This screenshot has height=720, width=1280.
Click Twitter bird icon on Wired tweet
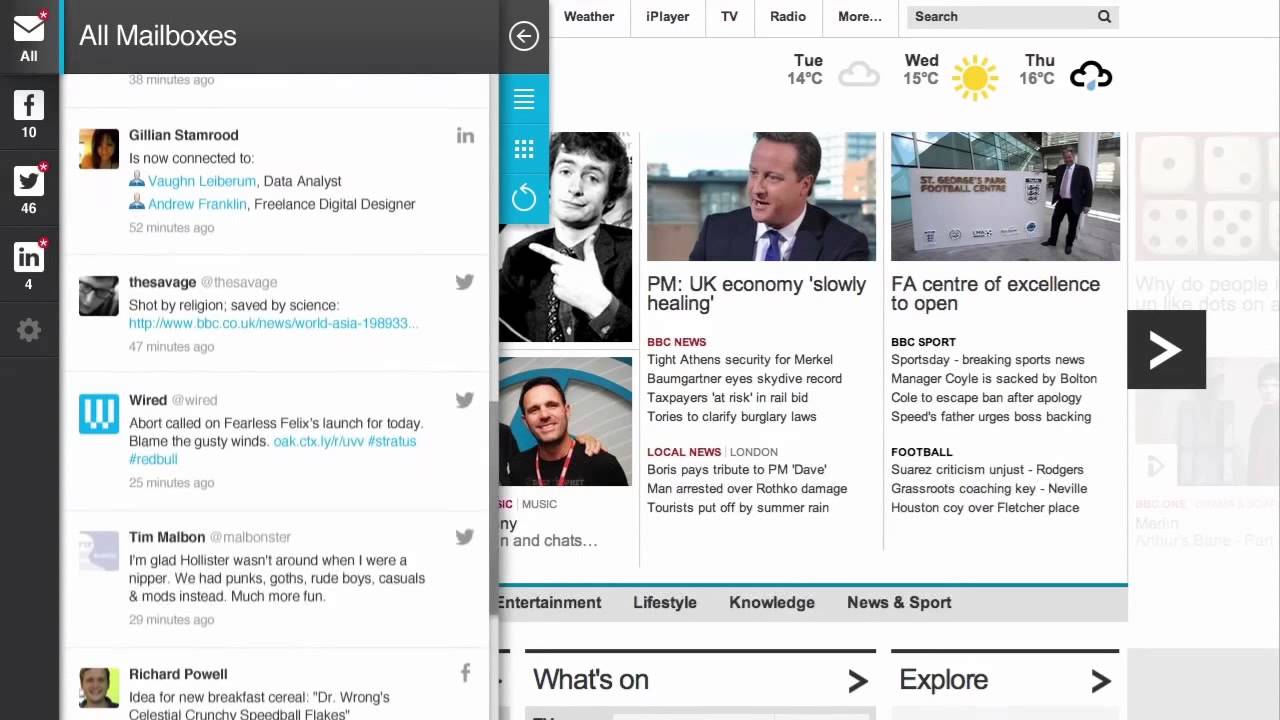pos(465,400)
